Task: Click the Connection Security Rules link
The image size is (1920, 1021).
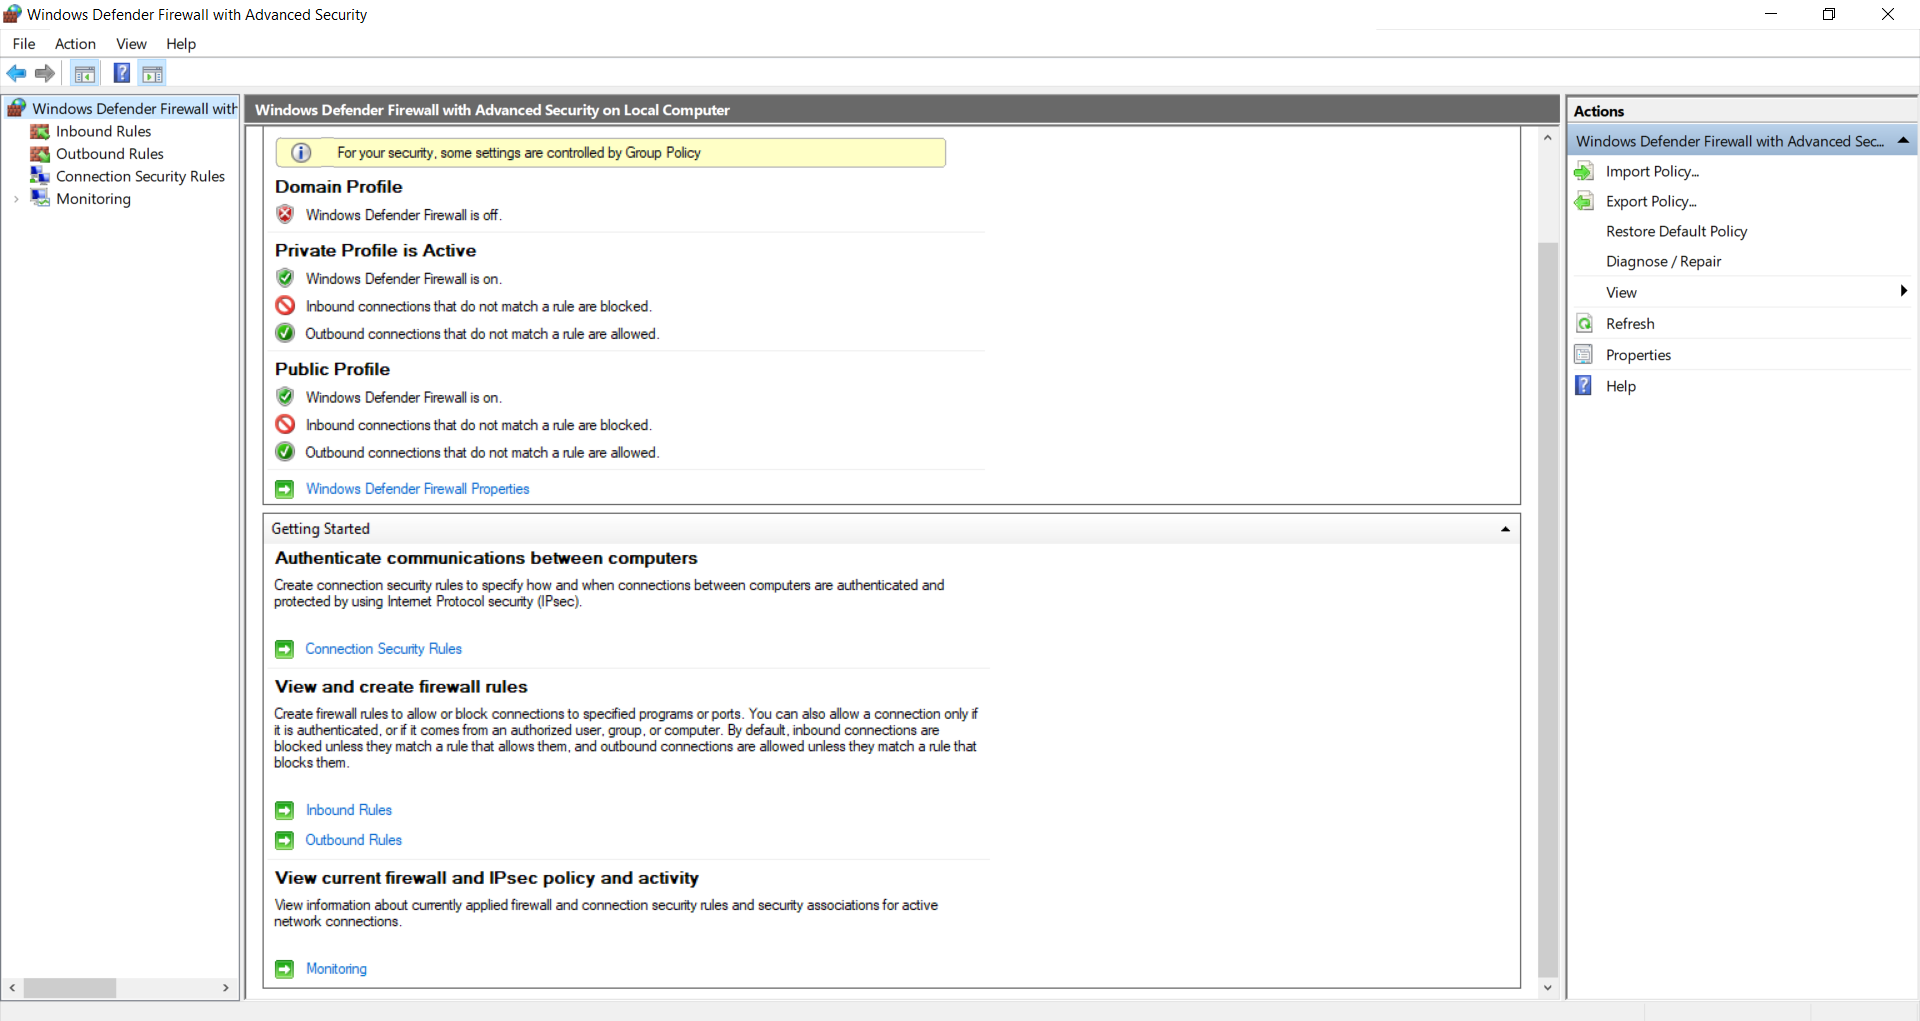Action: click(383, 649)
